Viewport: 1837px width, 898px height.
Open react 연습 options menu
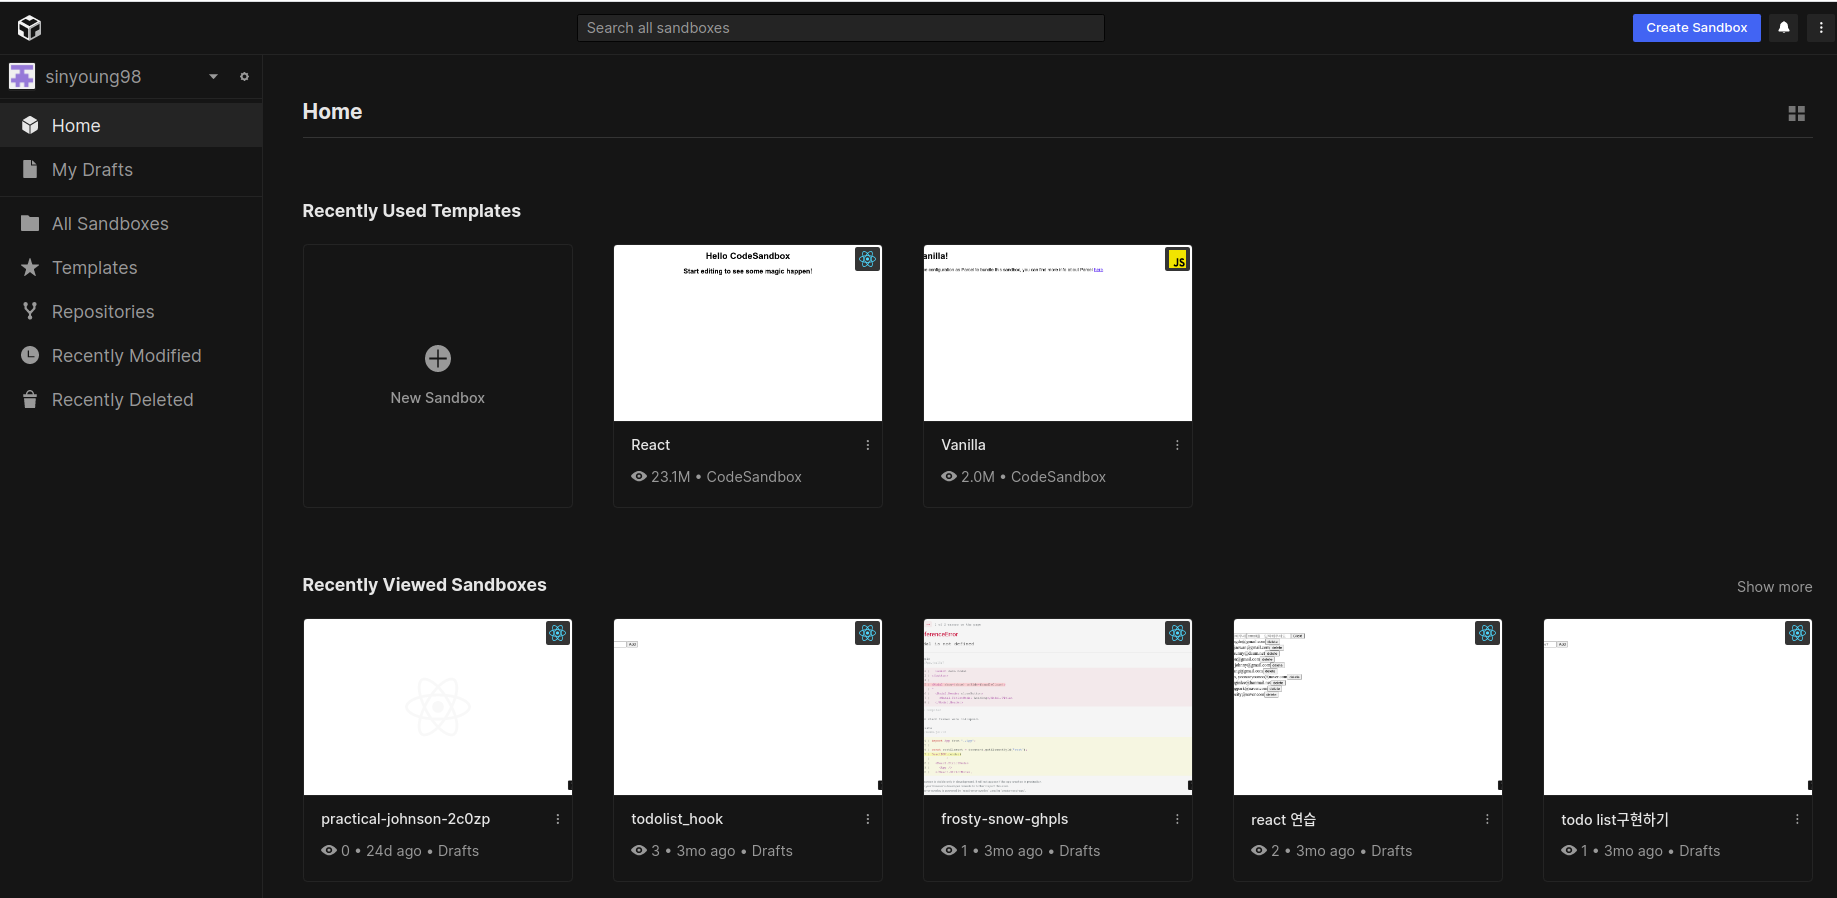coord(1487,819)
